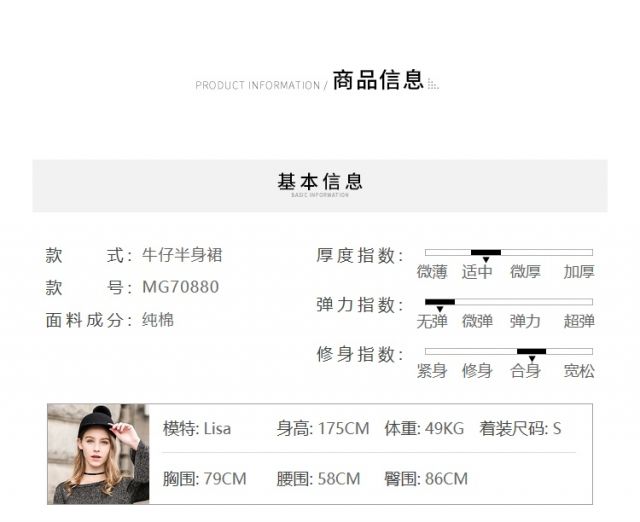This screenshot has width=640, height=522.
Task: Pick the 紧身 fit label
Action: pyautogui.click(x=432, y=371)
